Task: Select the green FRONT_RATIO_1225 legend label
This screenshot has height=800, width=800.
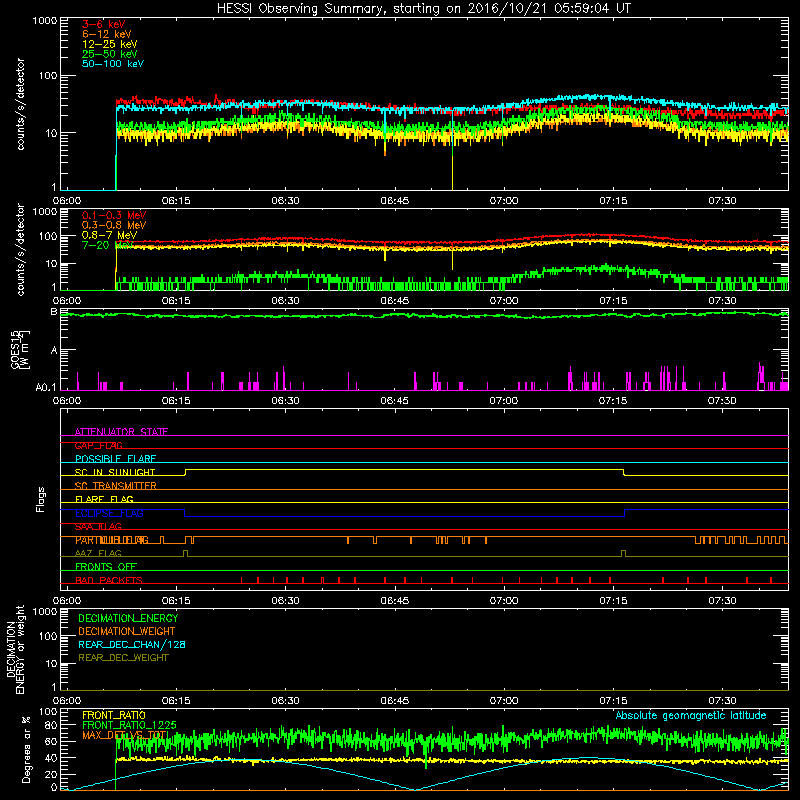Action: pos(129,725)
